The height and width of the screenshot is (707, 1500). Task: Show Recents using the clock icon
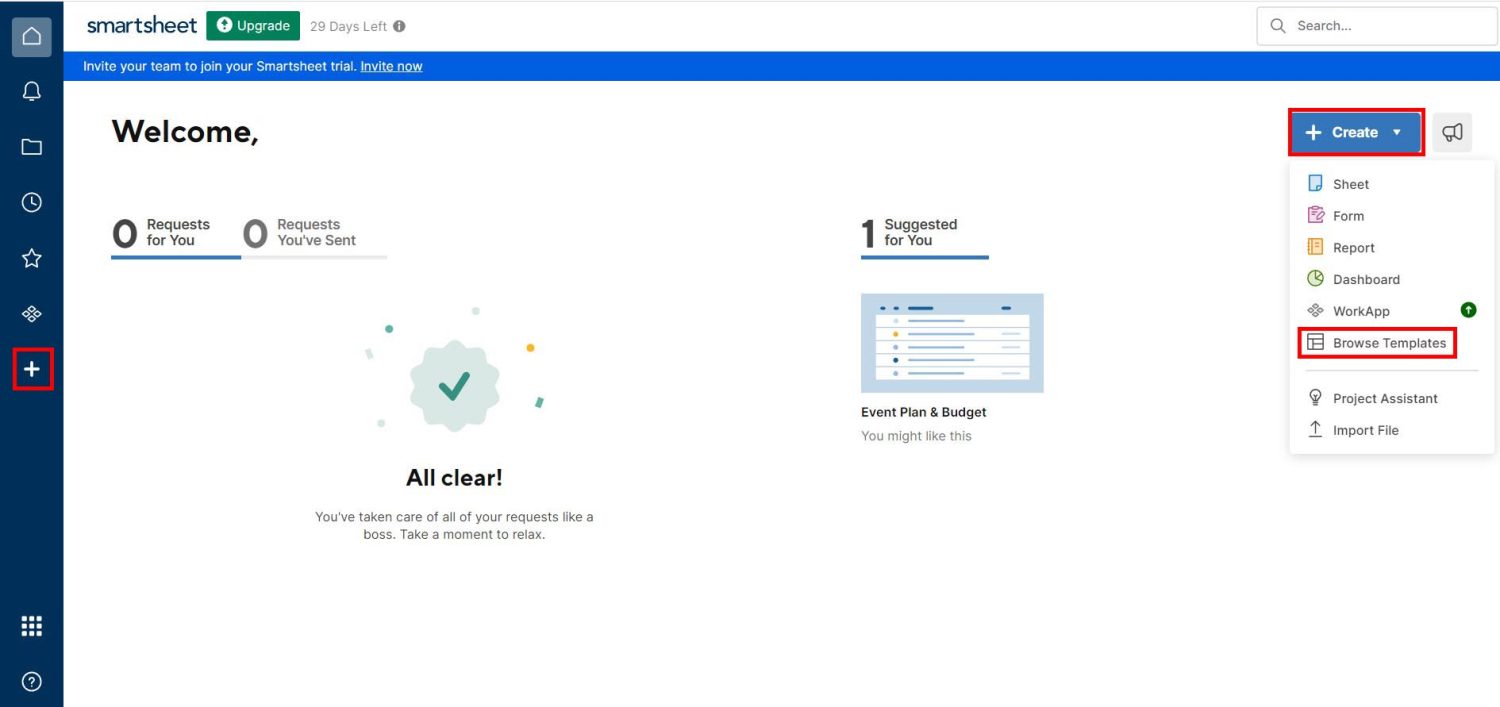point(31,202)
